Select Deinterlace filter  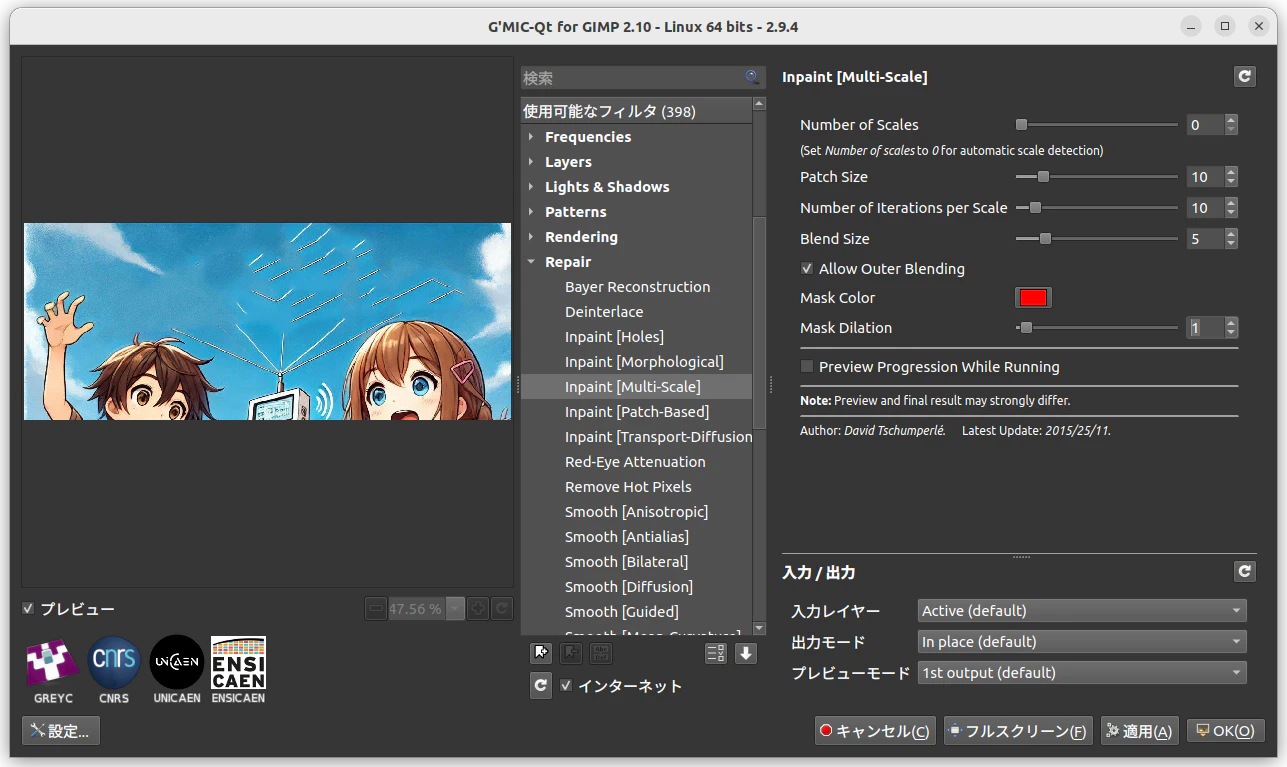coord(604,312)
